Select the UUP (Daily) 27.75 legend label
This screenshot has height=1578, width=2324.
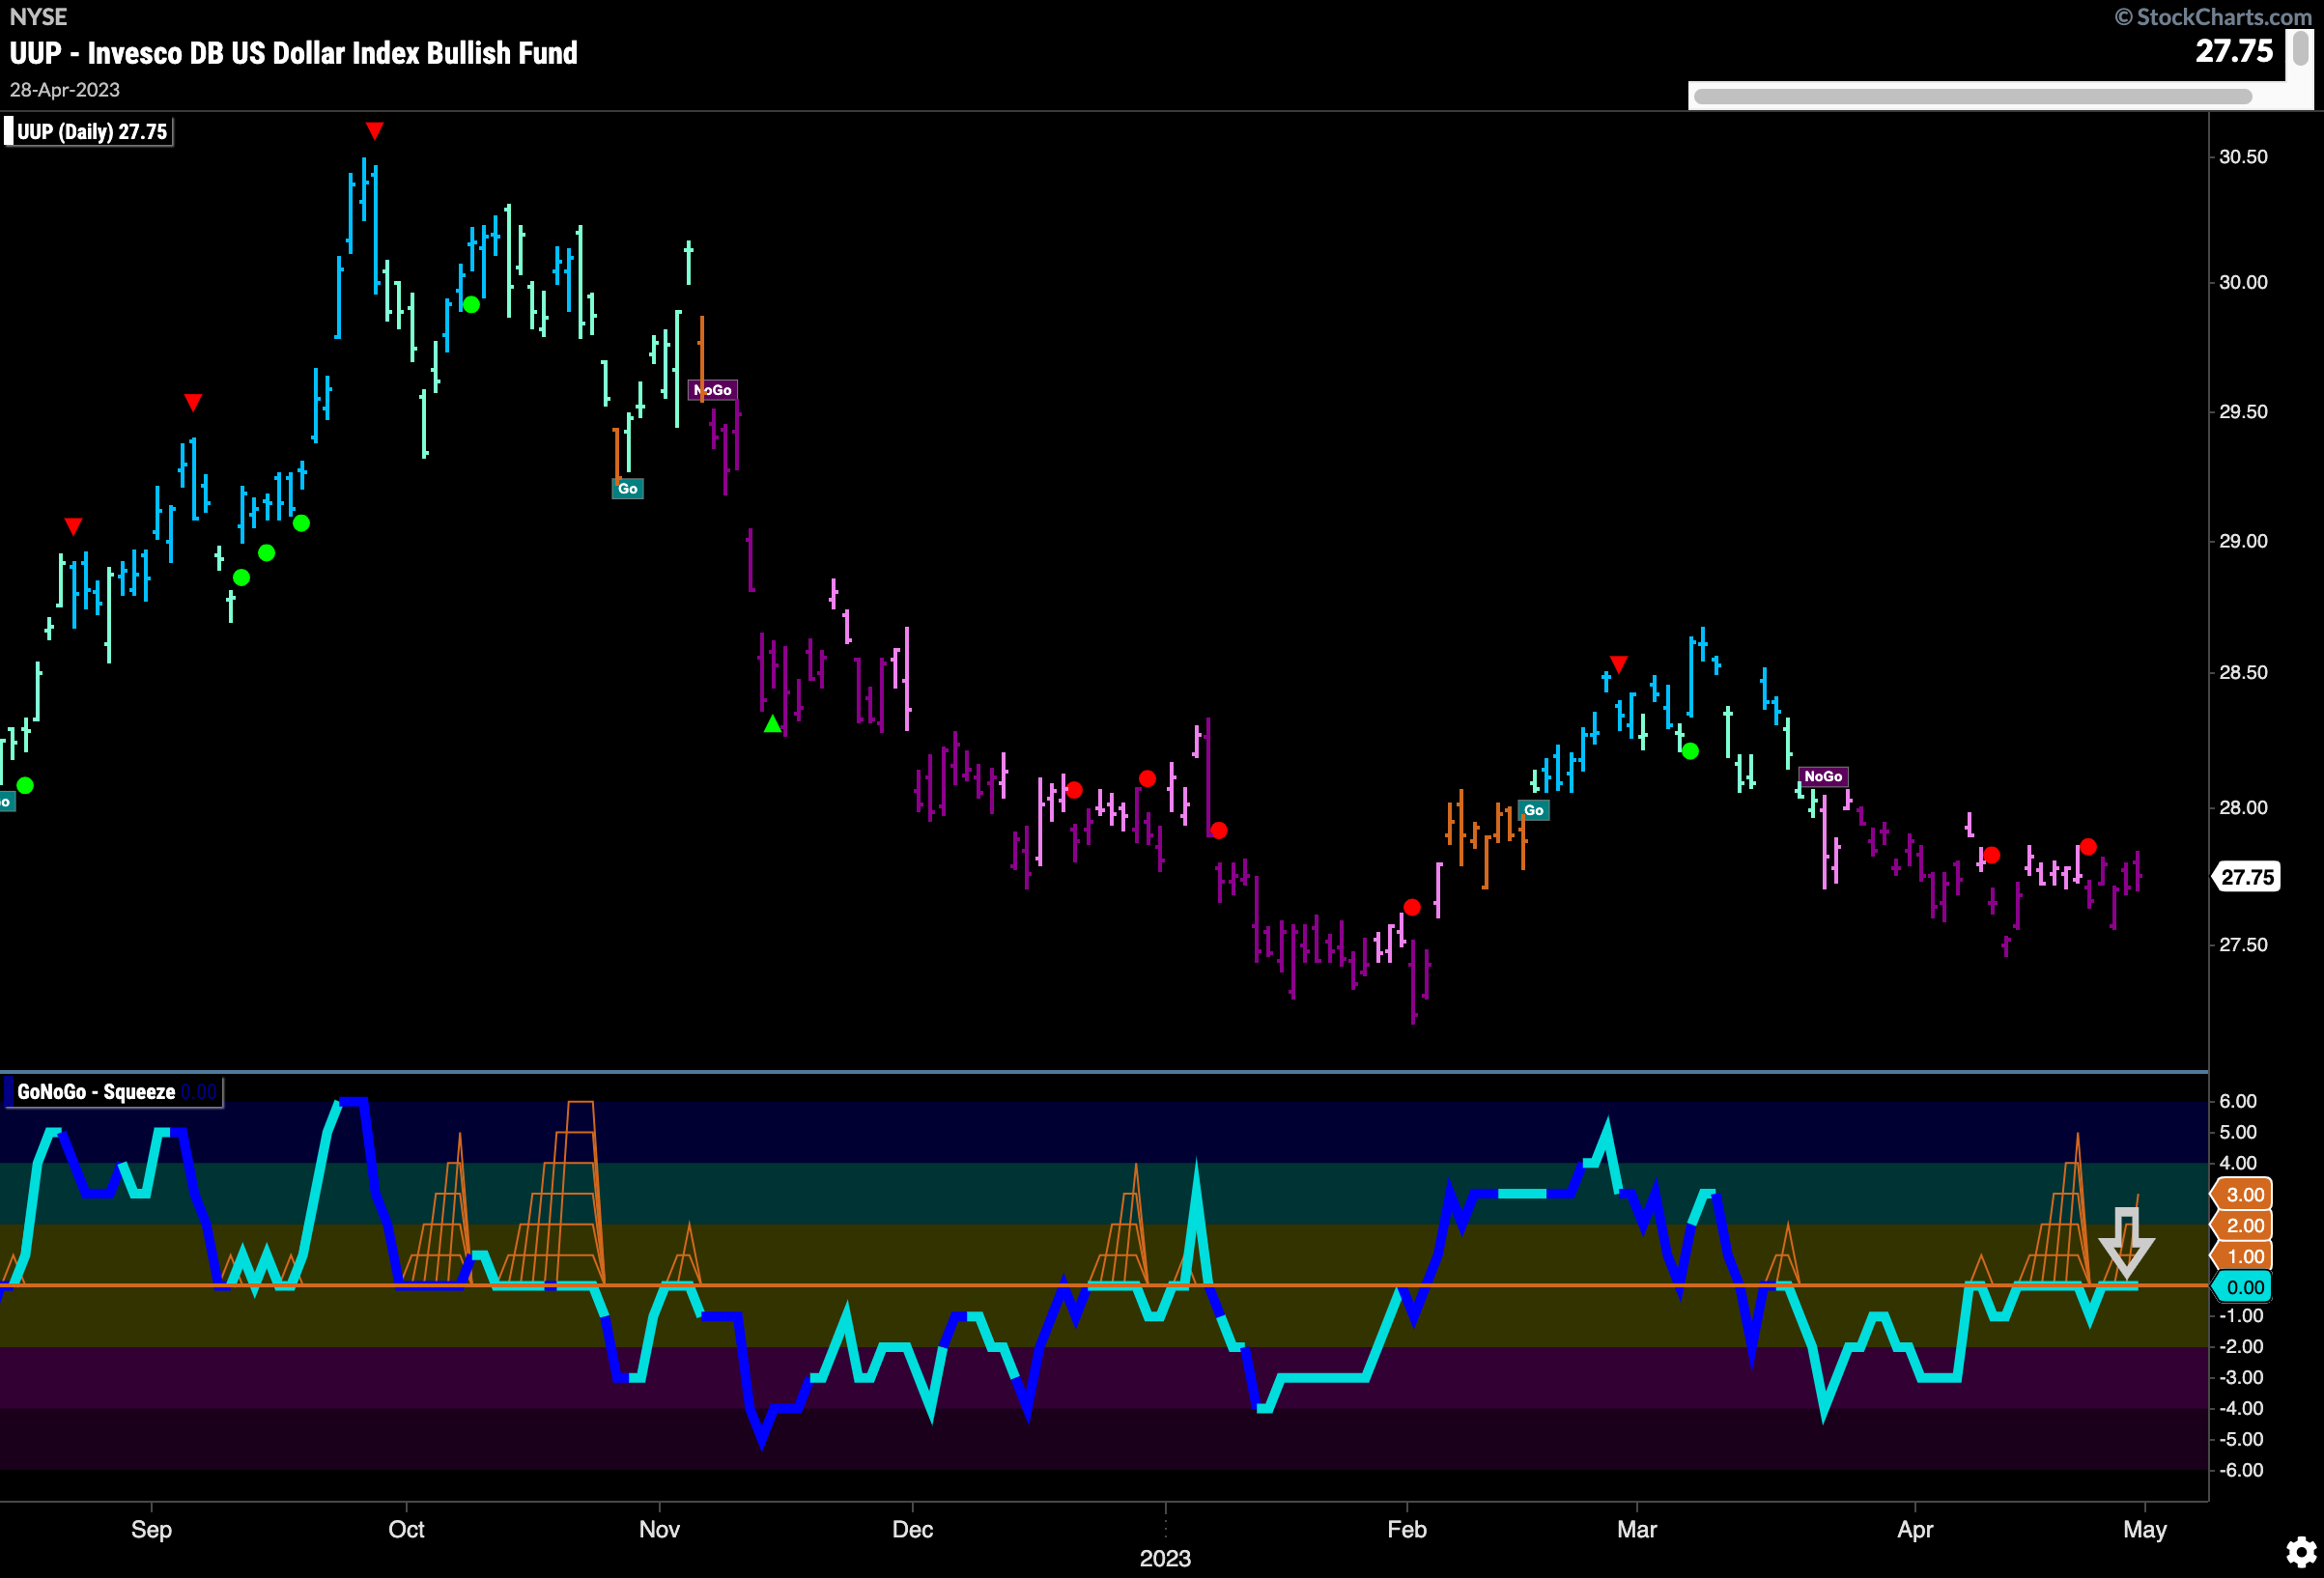click(88, 132)
